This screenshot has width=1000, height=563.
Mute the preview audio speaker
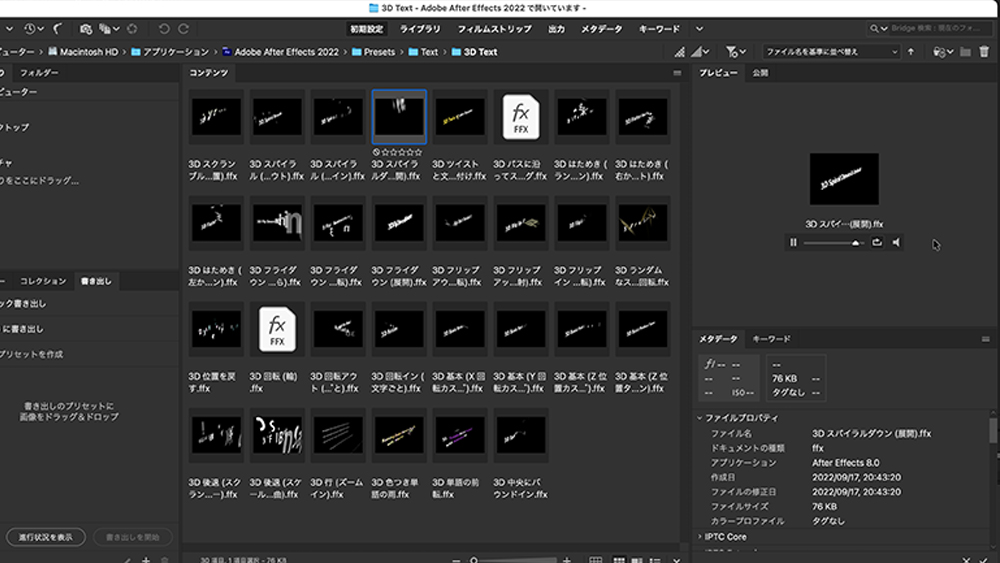click(896, 242)
